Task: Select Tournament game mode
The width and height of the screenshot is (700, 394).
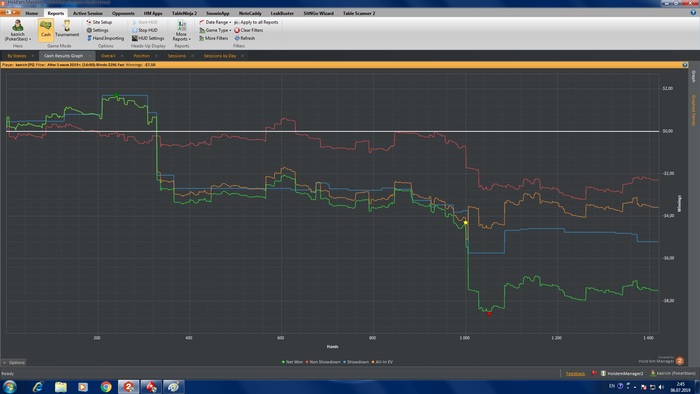Action: pyautogui.click(x=67, y=29)
